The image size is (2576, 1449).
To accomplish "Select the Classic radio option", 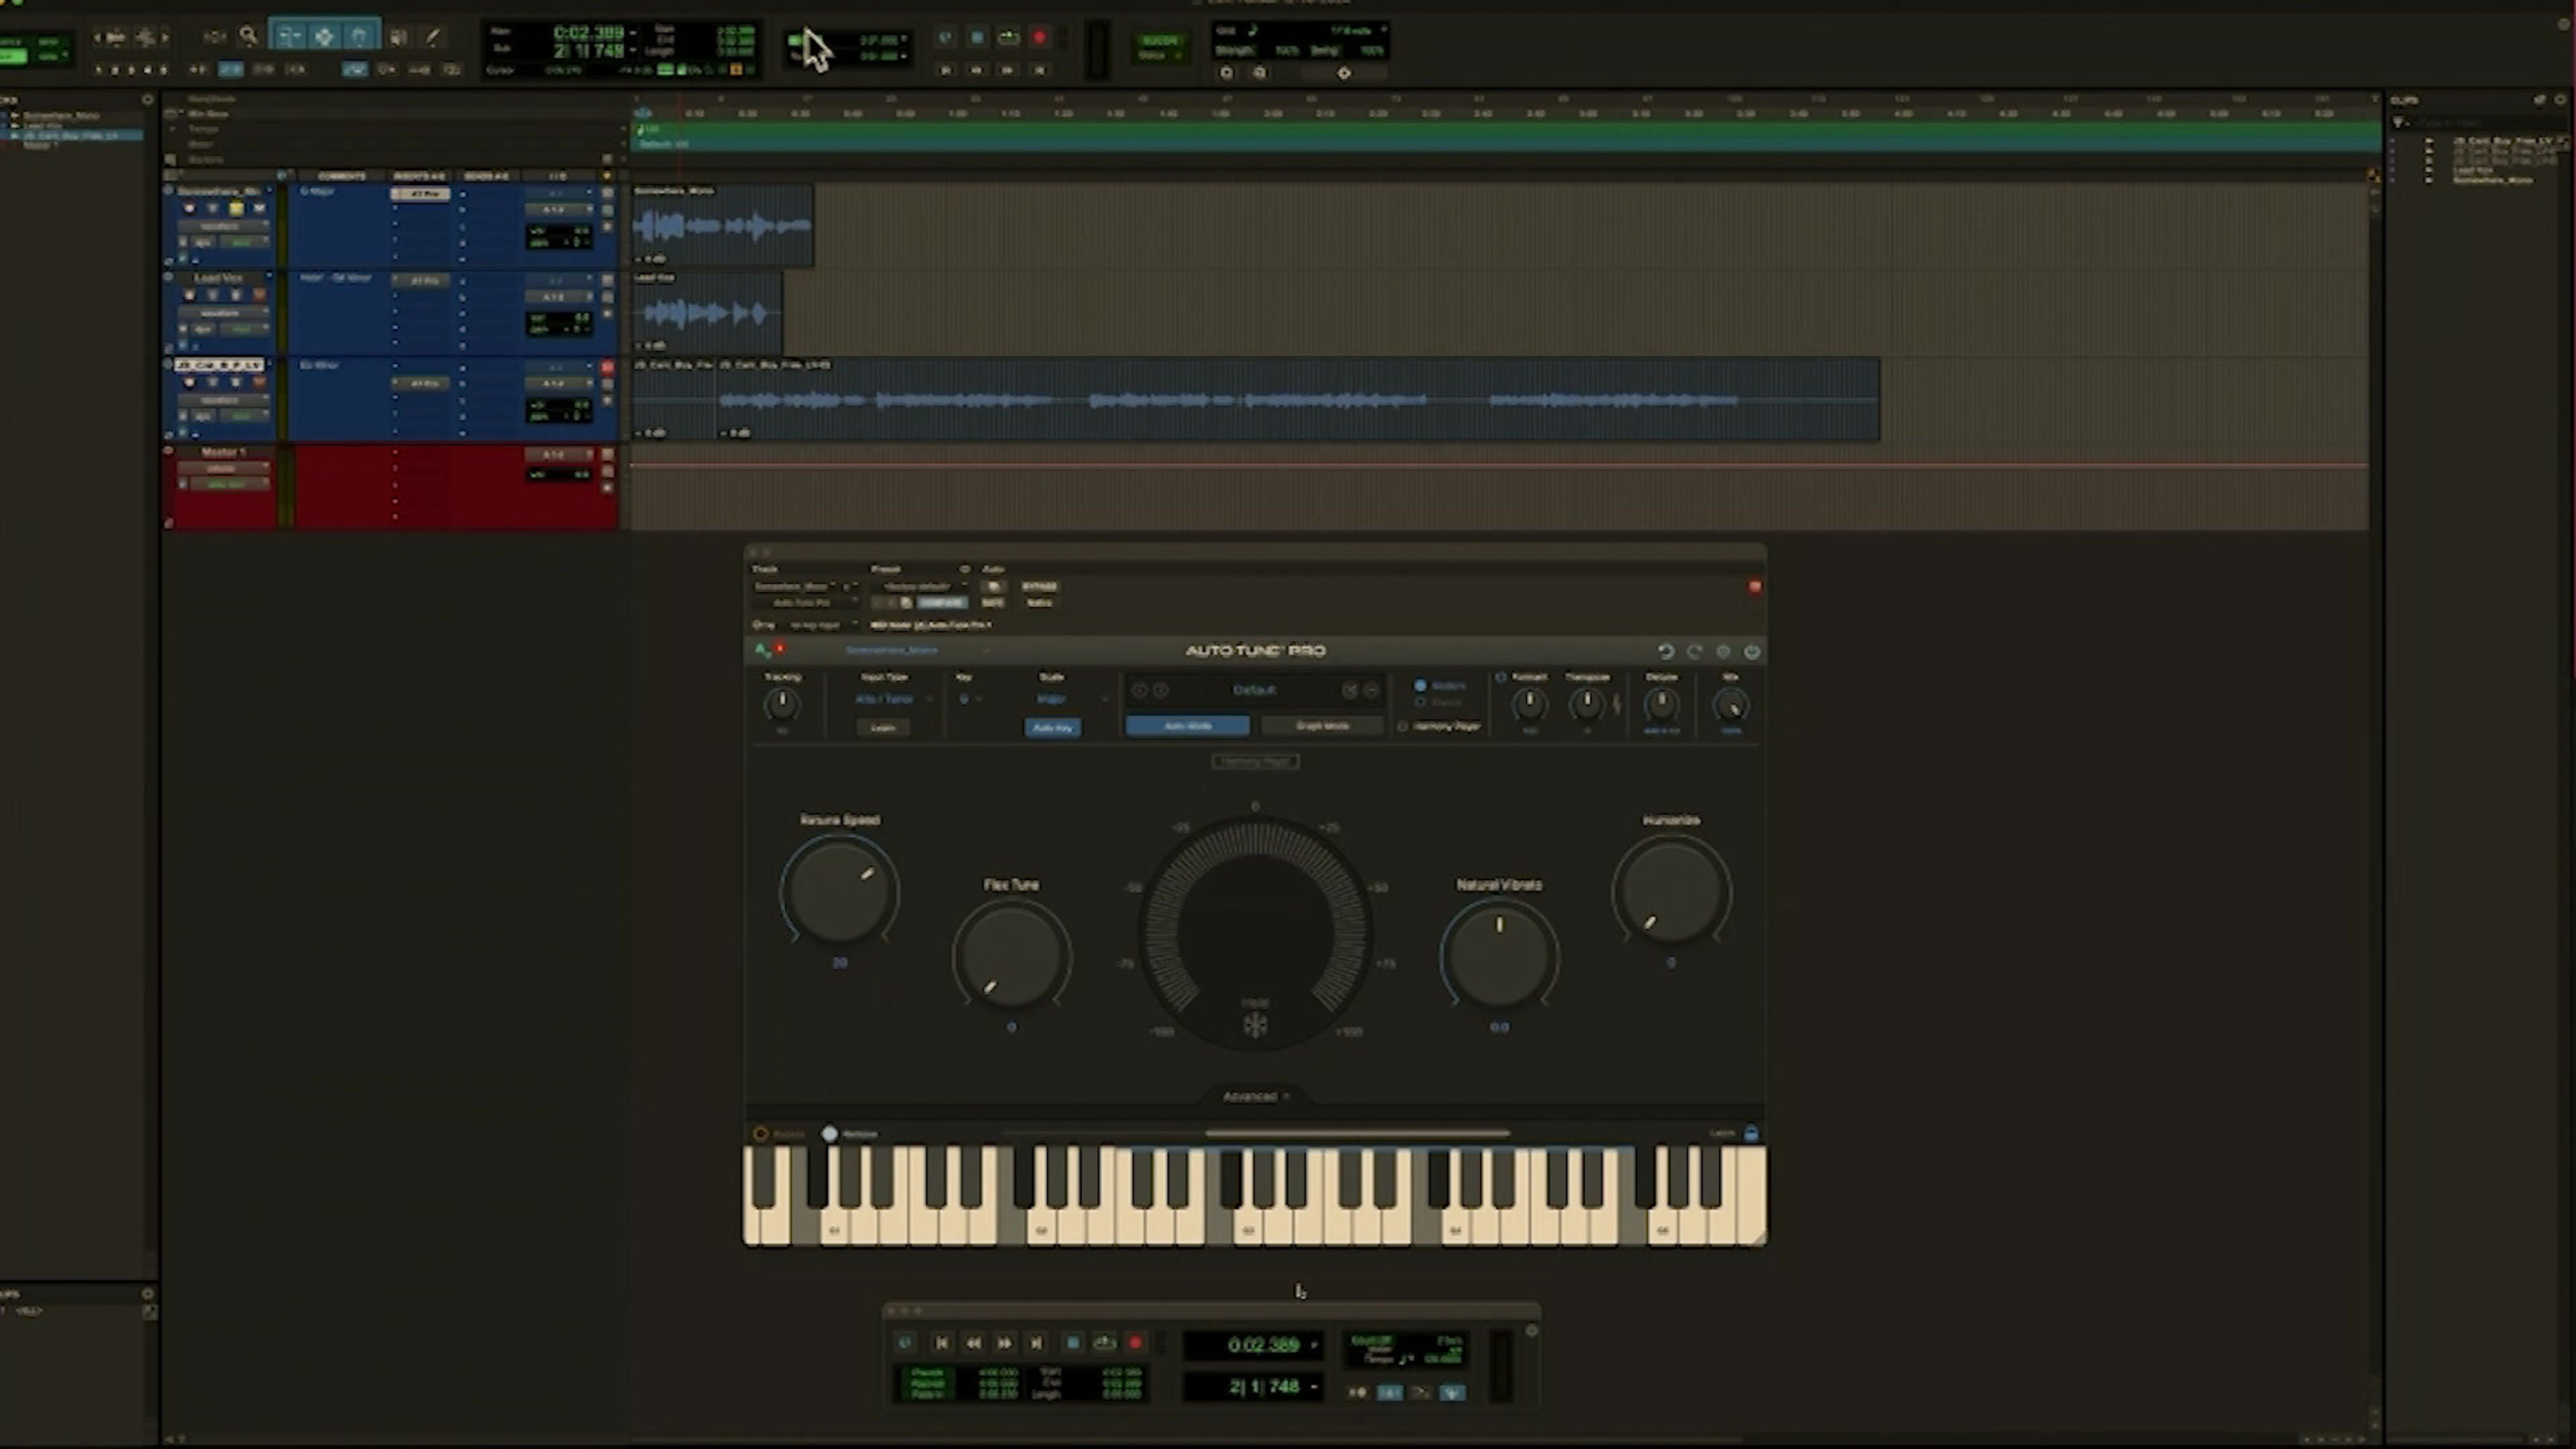I will point(1420,702).
